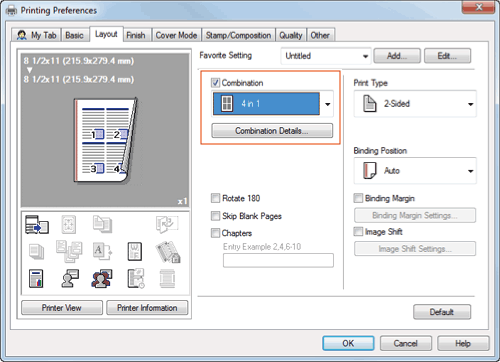The width and height of the screenshot is (500, 362).
Task: Open Help for printing preferences
Action: pyautogui.click(x=463, y=343)
